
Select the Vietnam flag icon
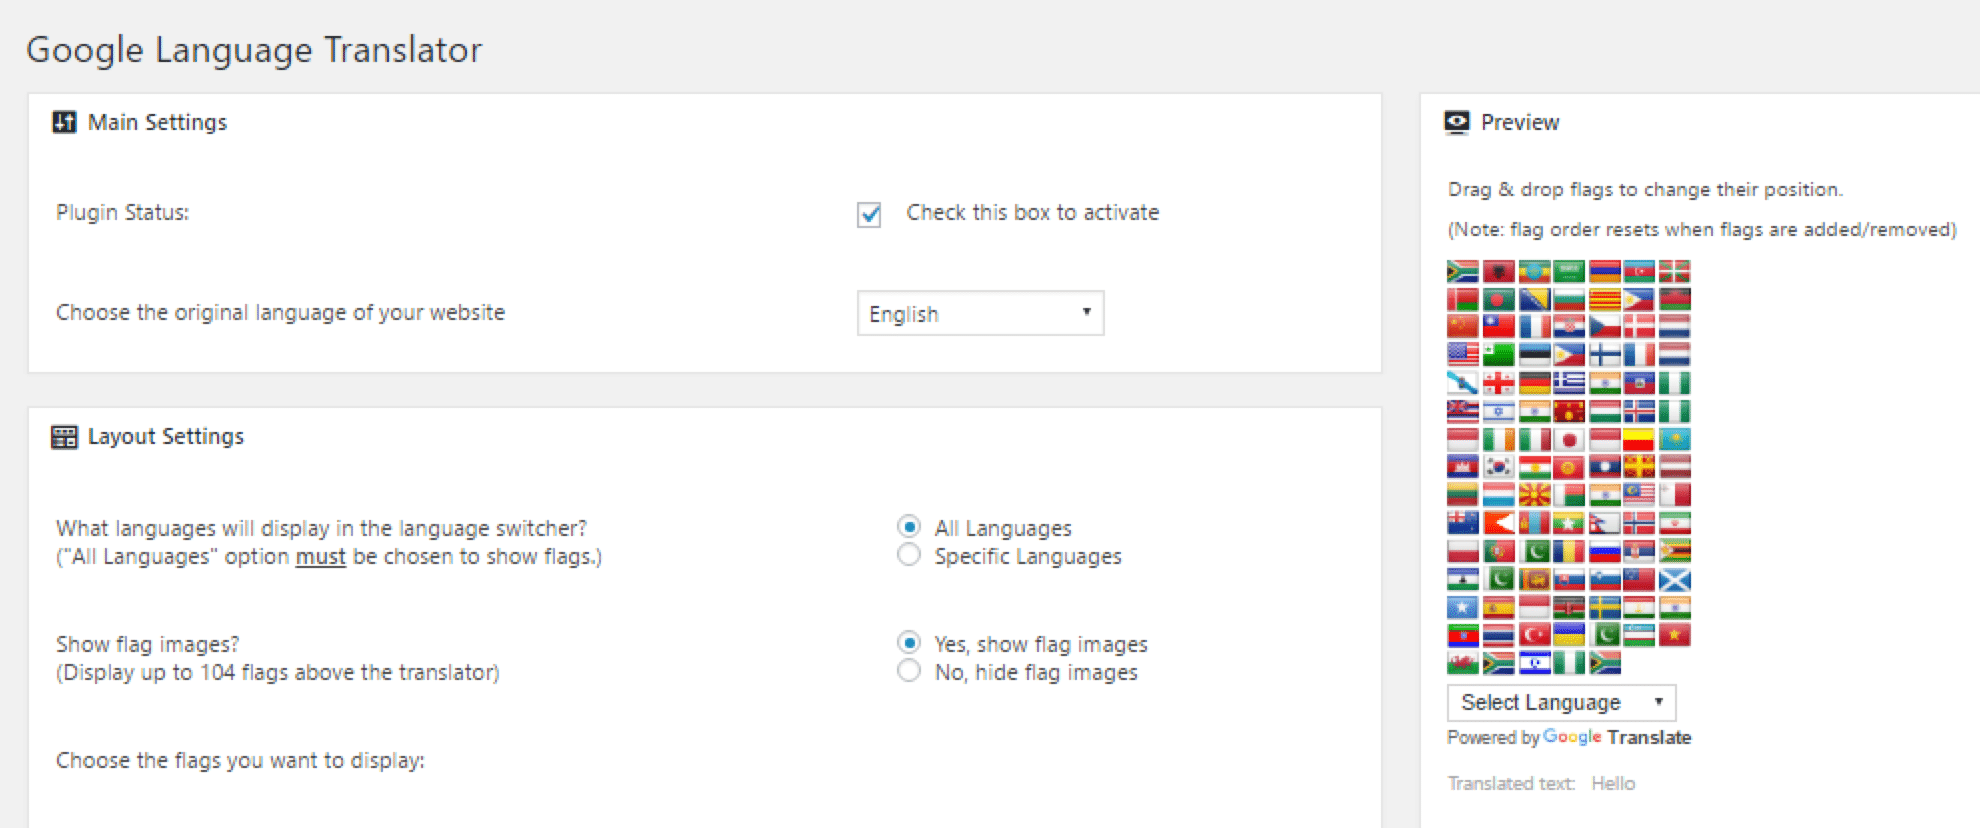click(1675, 635)
